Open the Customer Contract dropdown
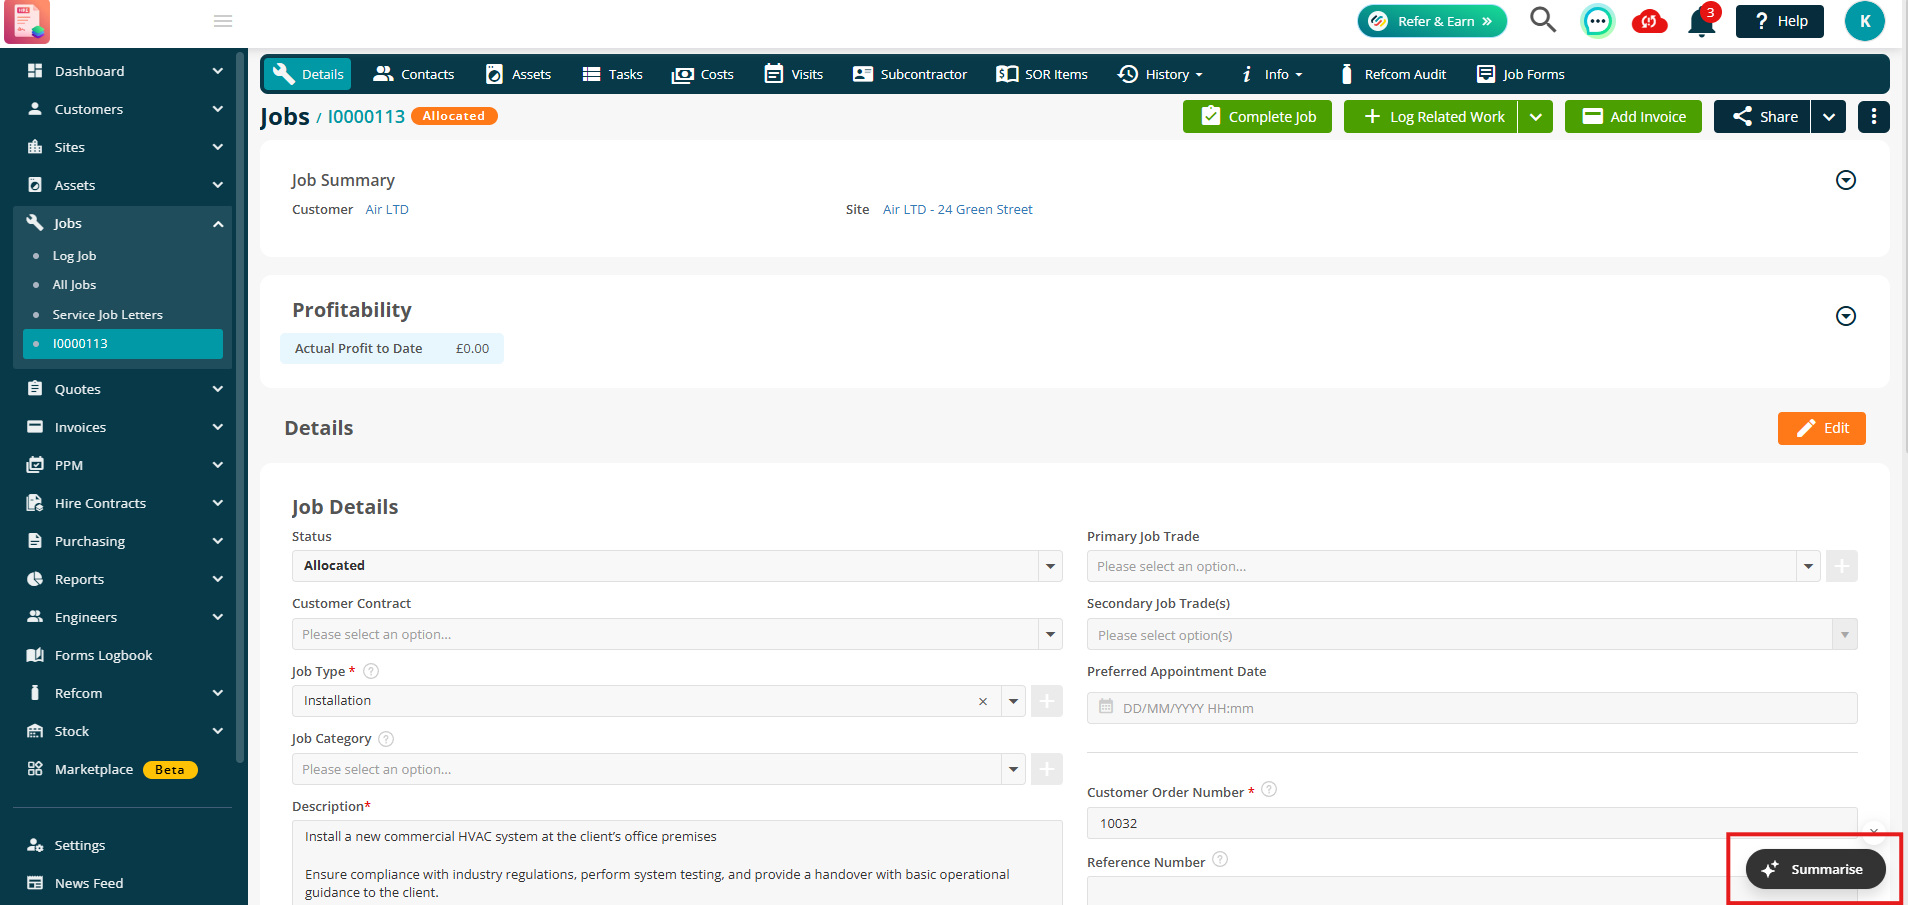Image resolution: width=1908 pixels, height=905 pixels. (x=677, y=634)
